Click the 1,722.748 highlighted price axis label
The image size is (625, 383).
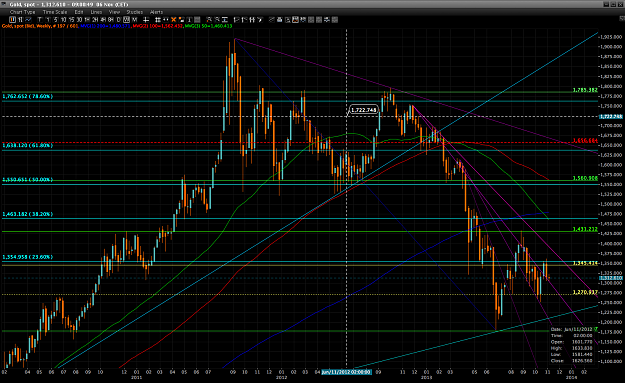(611, 116)
